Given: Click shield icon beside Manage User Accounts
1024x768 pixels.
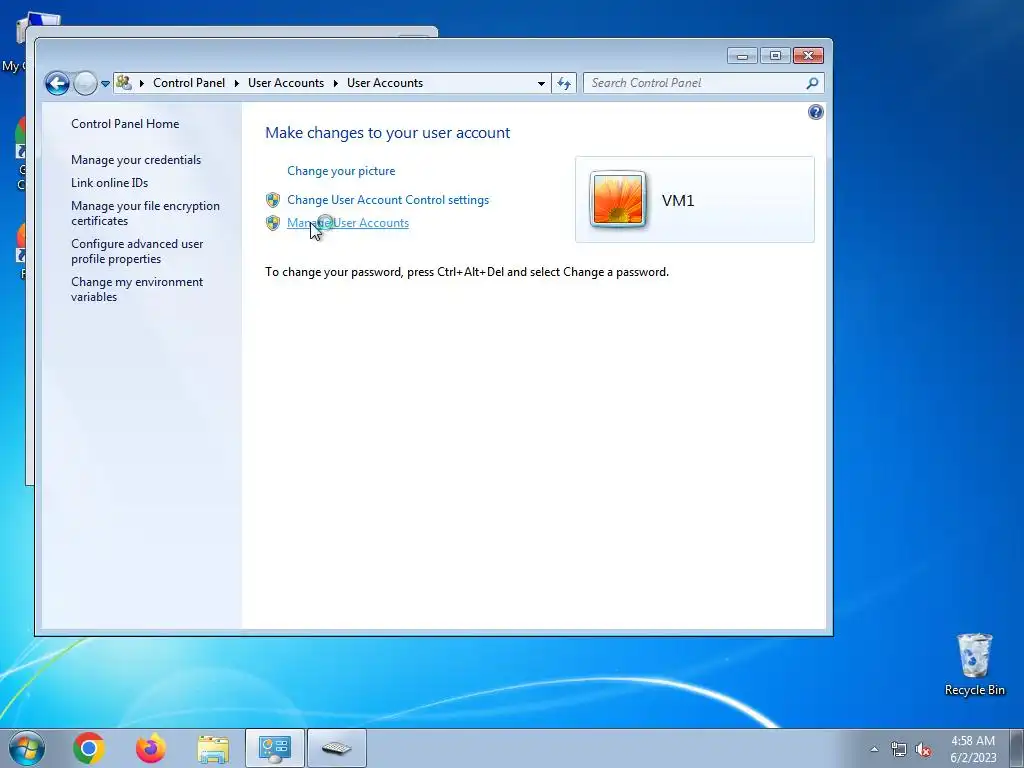Looking at the screenshot, I should (x=273, y=223).
